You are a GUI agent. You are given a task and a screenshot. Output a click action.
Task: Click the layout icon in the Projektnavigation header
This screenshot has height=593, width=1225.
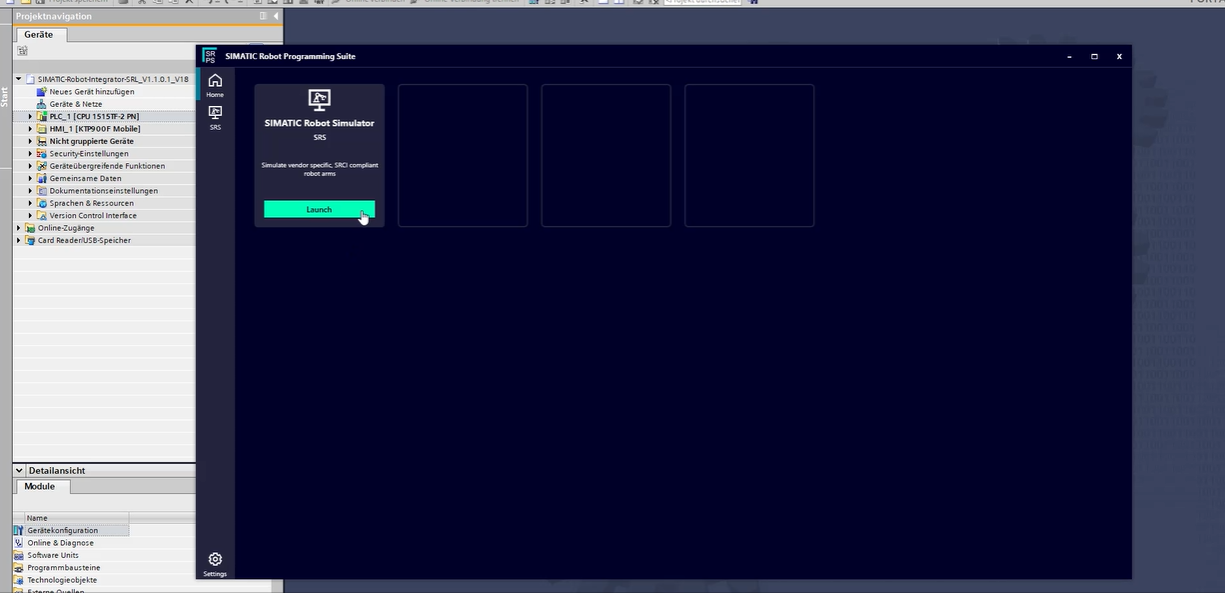263,16
